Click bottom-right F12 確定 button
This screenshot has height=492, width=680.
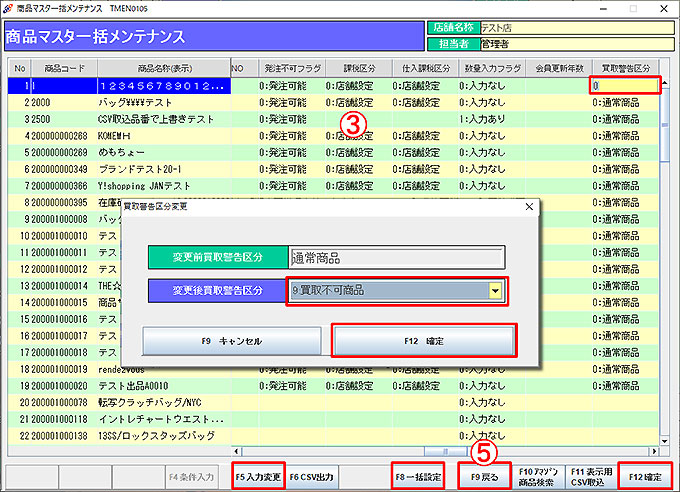click(x=644, y=476)
